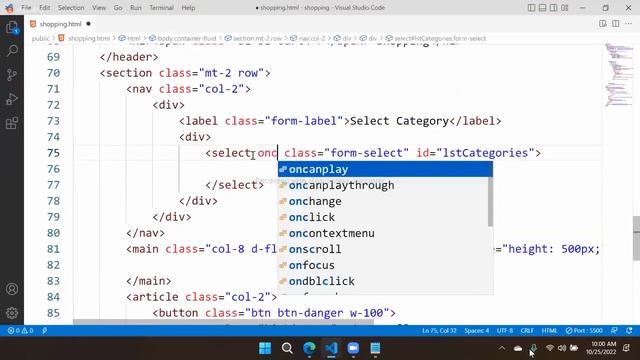Toggle primary side bar layout icon

coord(531,8)
